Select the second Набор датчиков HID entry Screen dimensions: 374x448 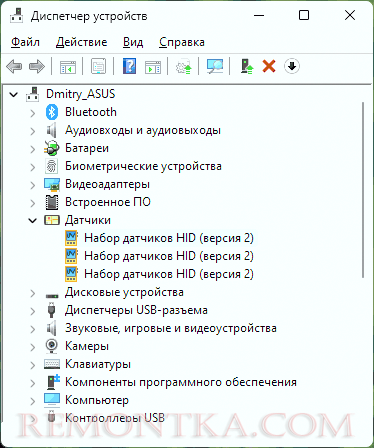169,256
